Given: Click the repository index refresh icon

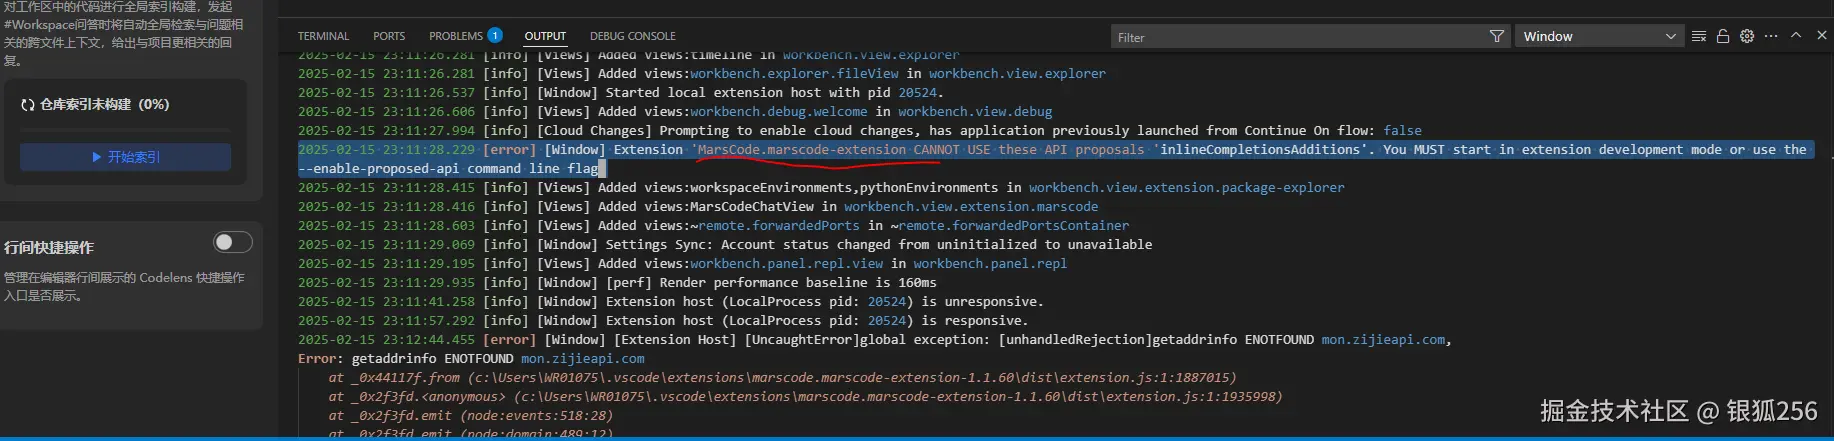Looking at the screenshot, I should pyautogui.click(x=28, y=105).
